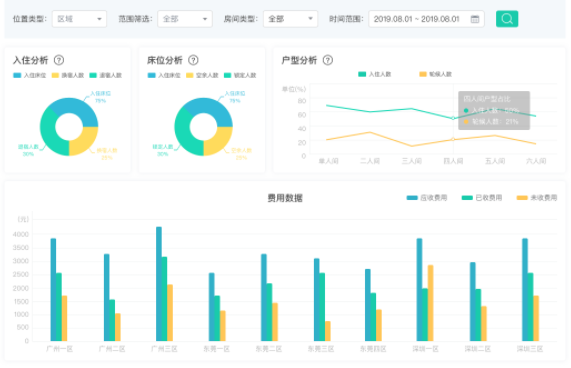Click 六人间 x-axis label
The image size is (571, 368).
[536, 161]
